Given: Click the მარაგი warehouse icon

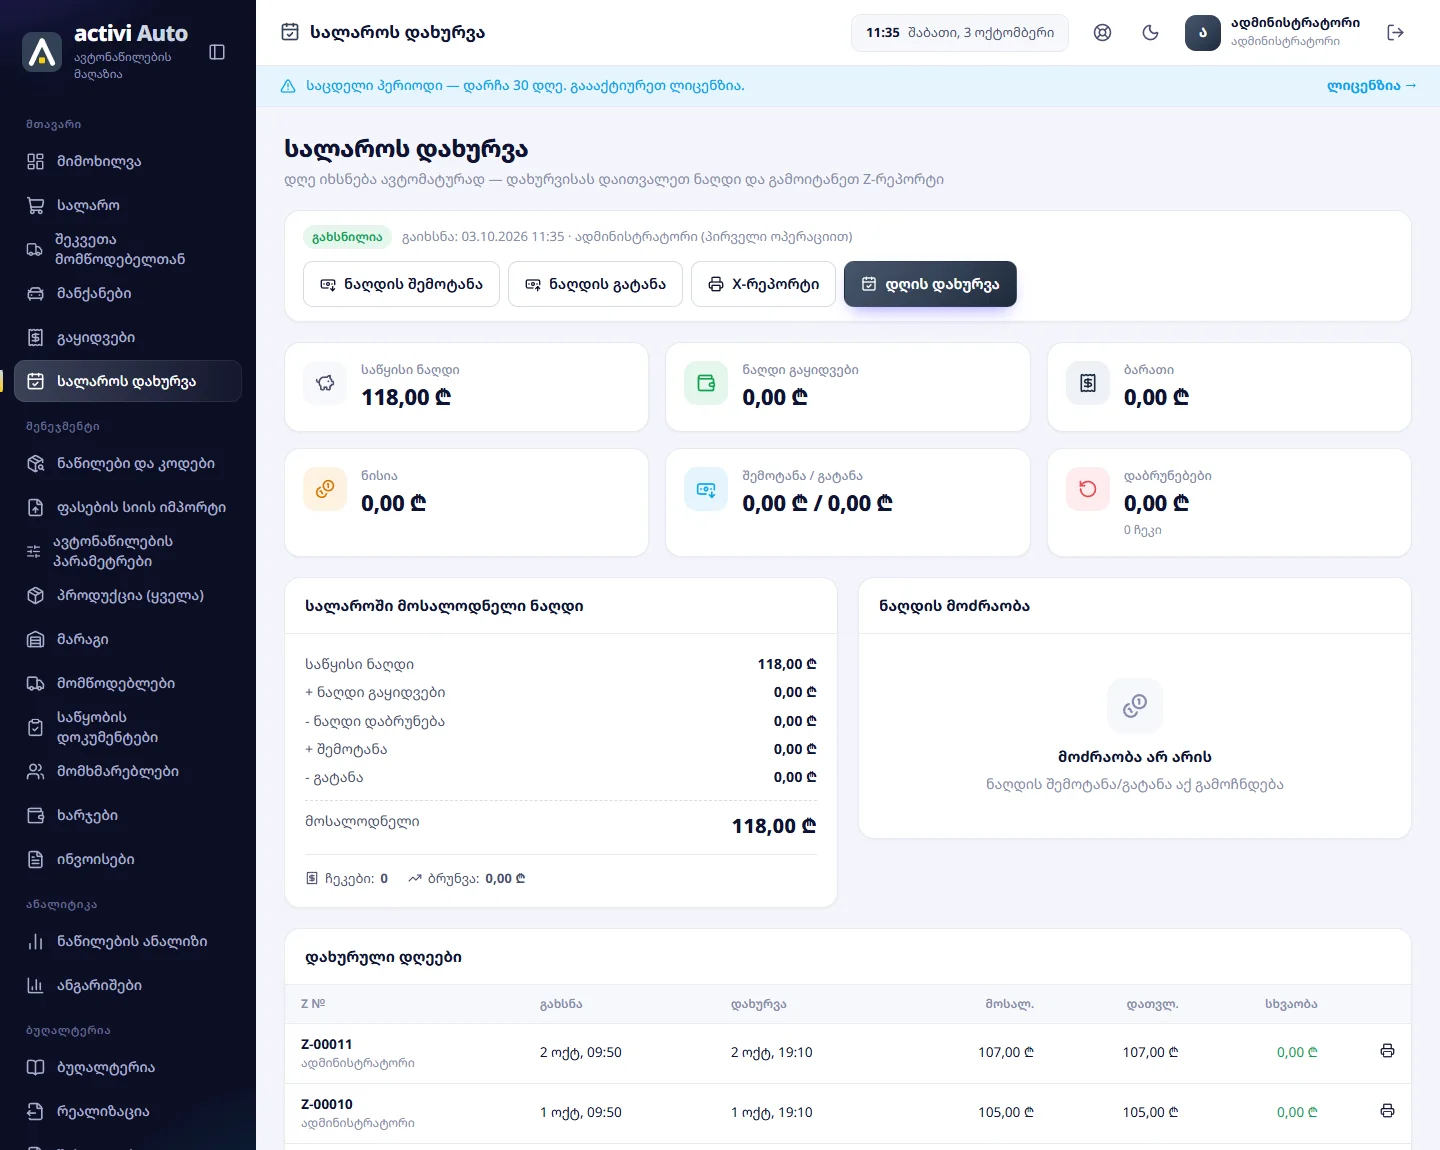Looking at the screenshot, I should tap(35, 639).
